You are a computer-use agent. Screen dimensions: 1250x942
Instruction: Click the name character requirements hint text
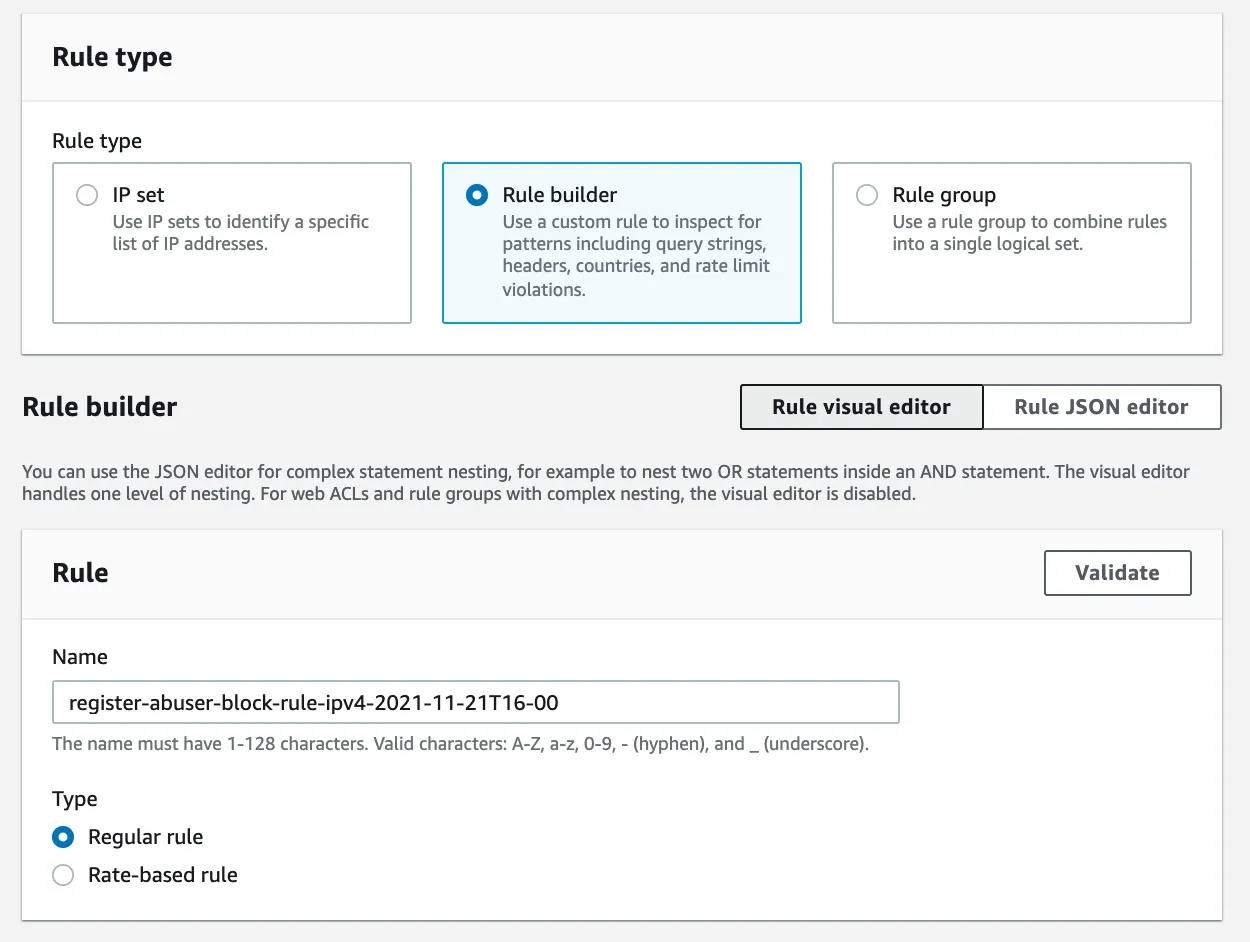point(460,744)
